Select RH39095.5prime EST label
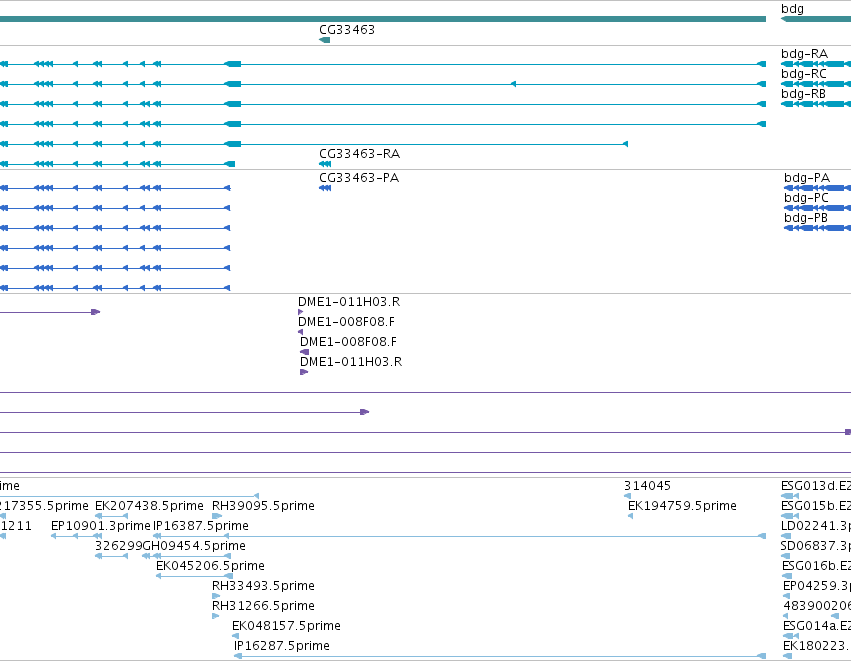This screenshot has width=851, height=661. coord(263,506)
